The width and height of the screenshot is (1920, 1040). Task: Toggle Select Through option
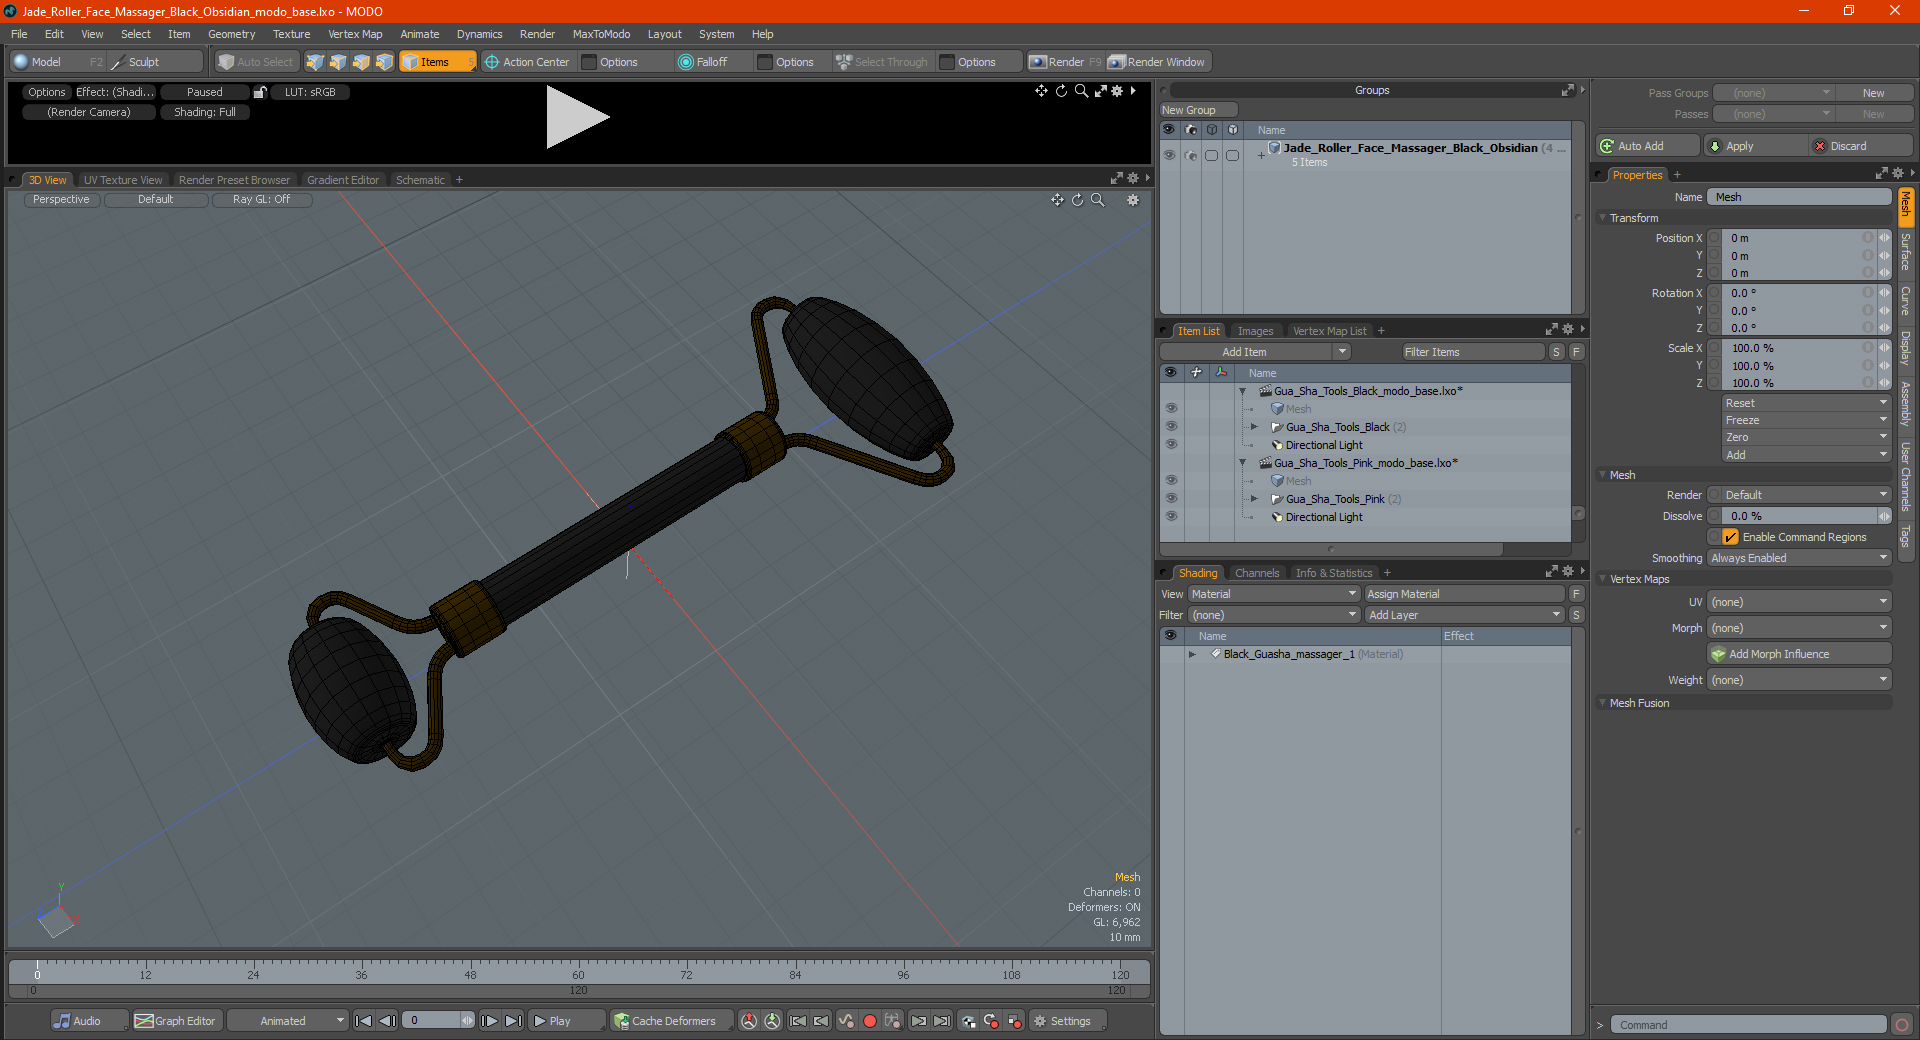point(882,62)
